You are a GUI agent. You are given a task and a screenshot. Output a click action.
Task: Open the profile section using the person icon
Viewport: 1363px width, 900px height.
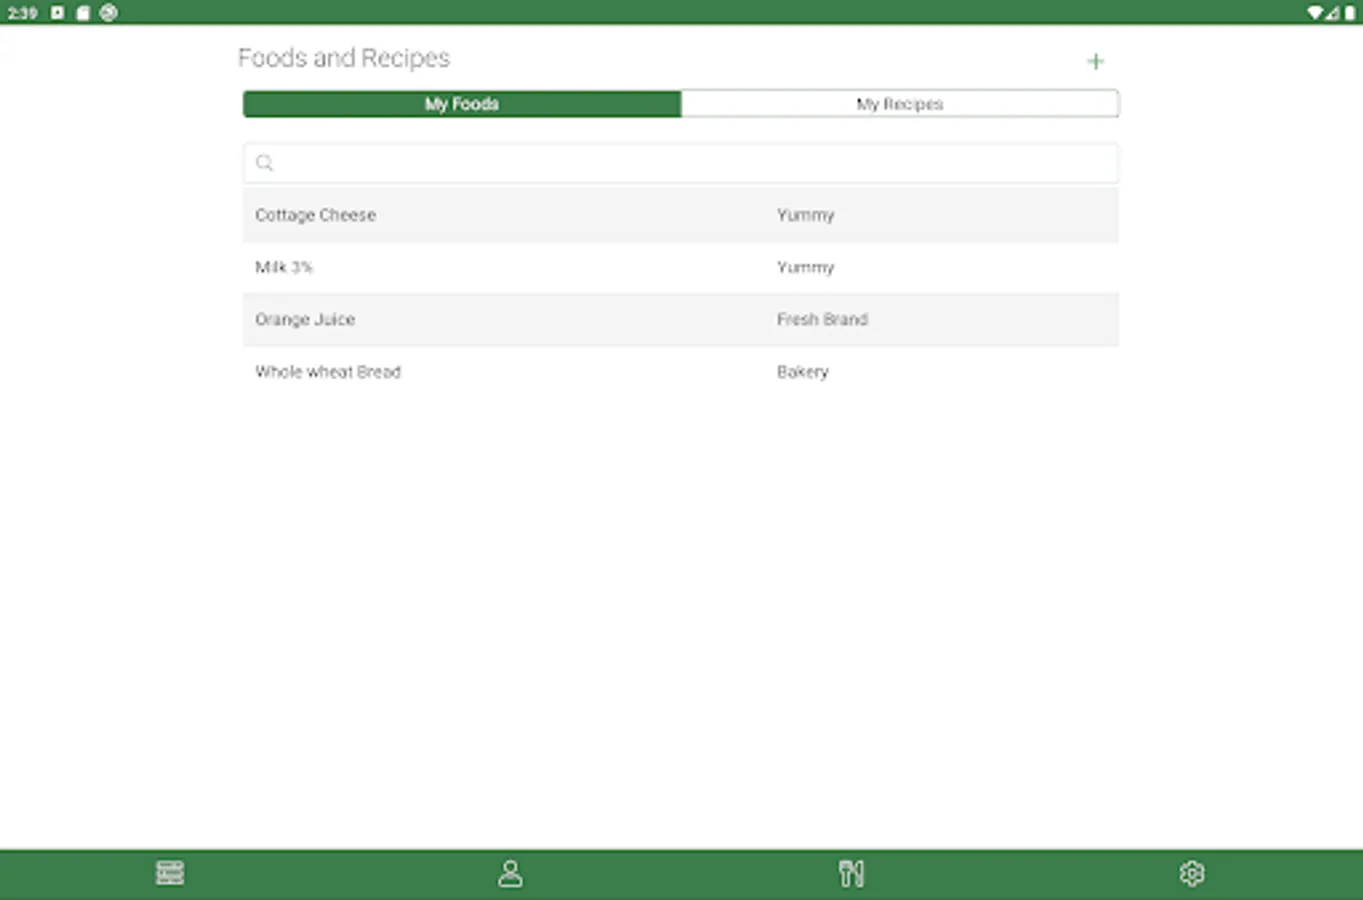[511, 872]
